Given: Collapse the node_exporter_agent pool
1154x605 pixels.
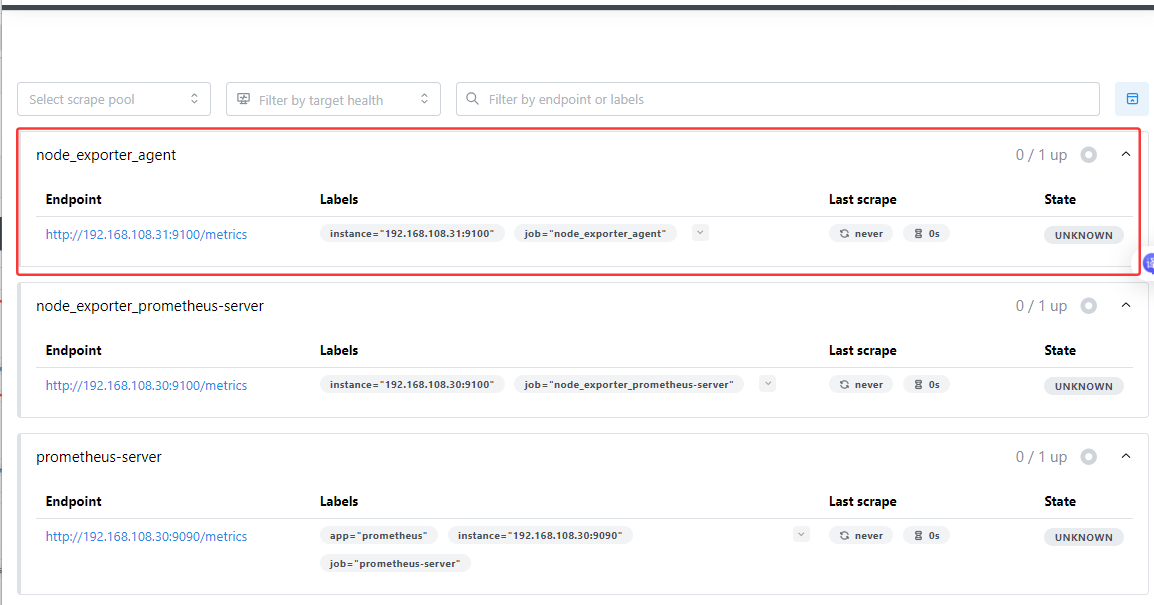Looking at the screenshot, I should [x=1125, y=155].
